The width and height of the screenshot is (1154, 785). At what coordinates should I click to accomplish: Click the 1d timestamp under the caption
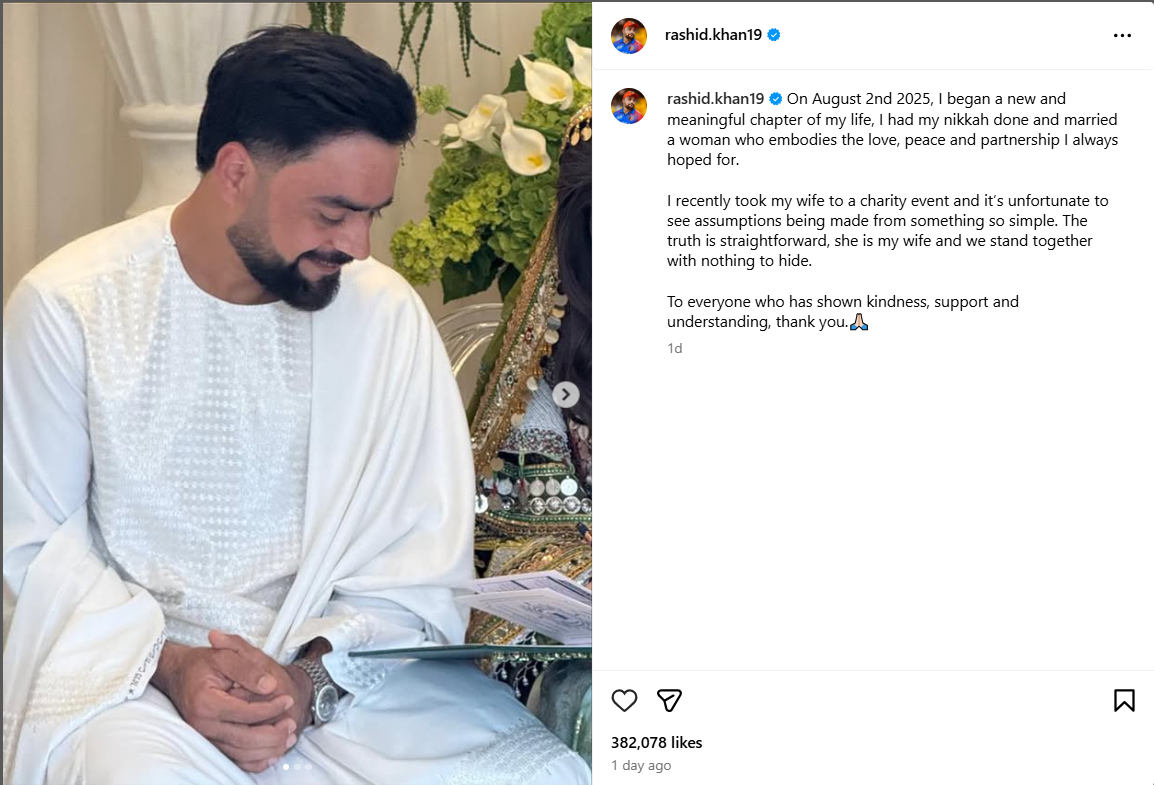[x=674, y=348]
